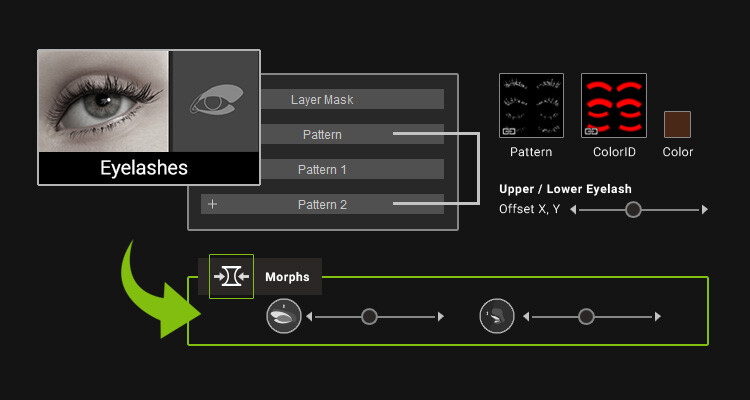
Task: Select the eyelid morph round icon
Action: click(x=284, y=316)
